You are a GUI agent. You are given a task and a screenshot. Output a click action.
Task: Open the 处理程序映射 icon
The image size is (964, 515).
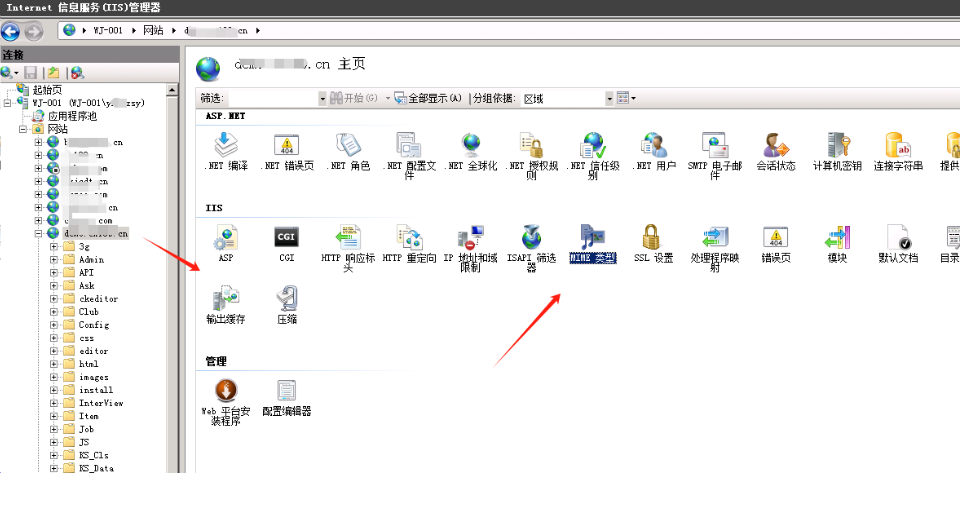click(714, 238)
